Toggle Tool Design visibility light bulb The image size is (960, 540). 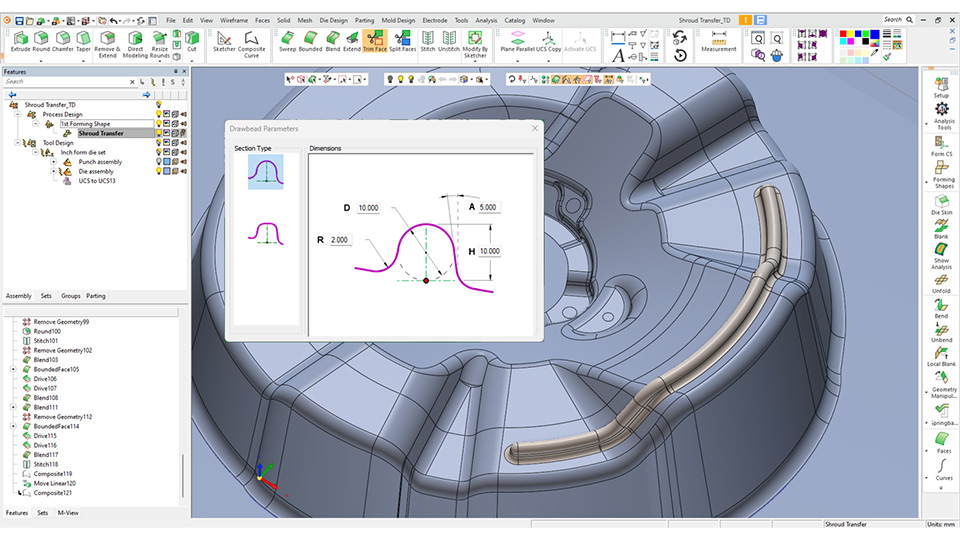(159, 143)
